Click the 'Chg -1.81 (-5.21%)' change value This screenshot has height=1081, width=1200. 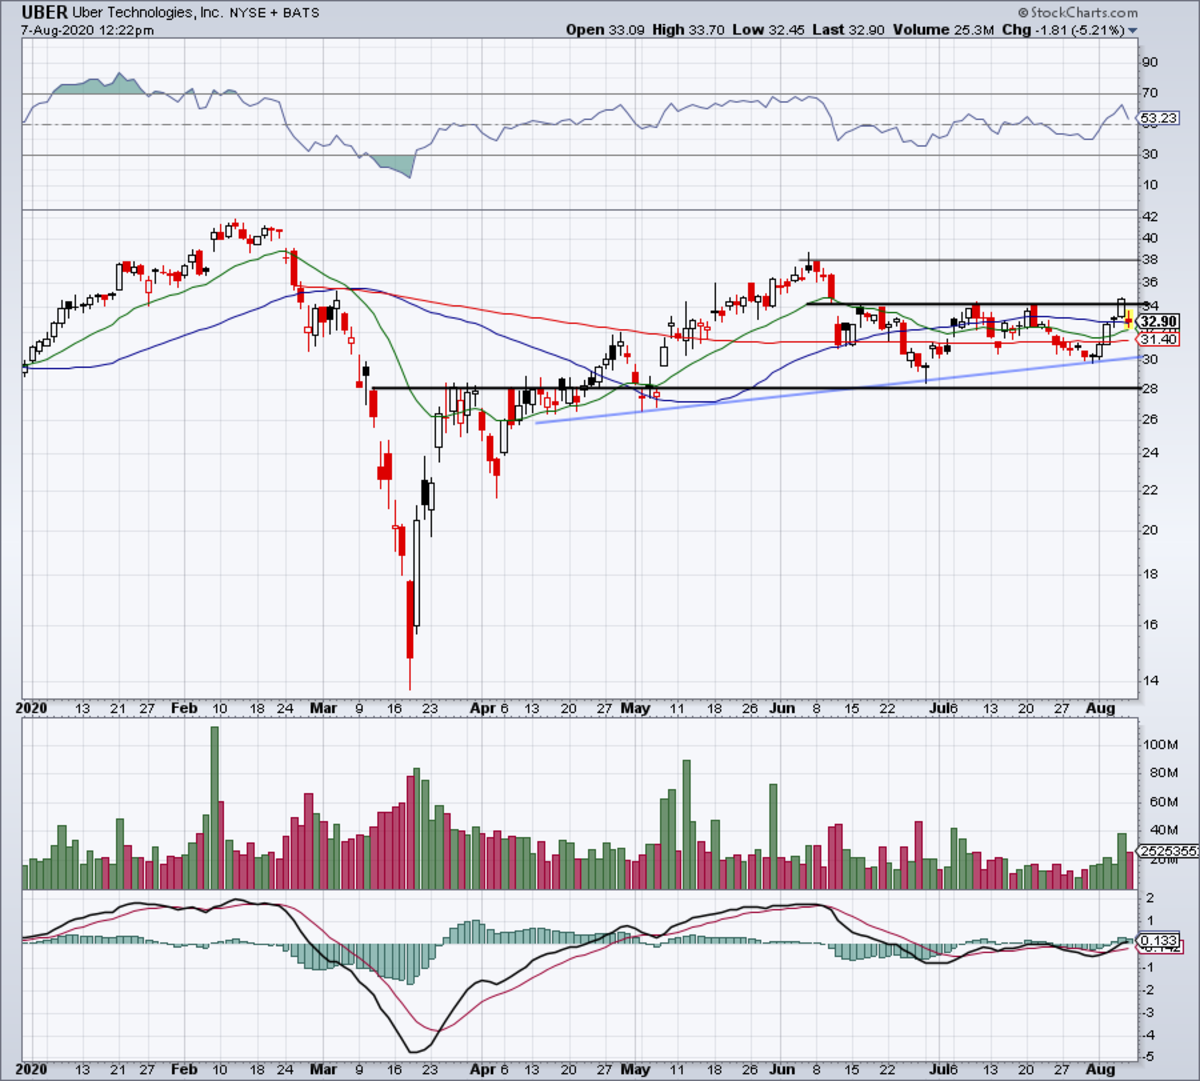pos(1063,30)
